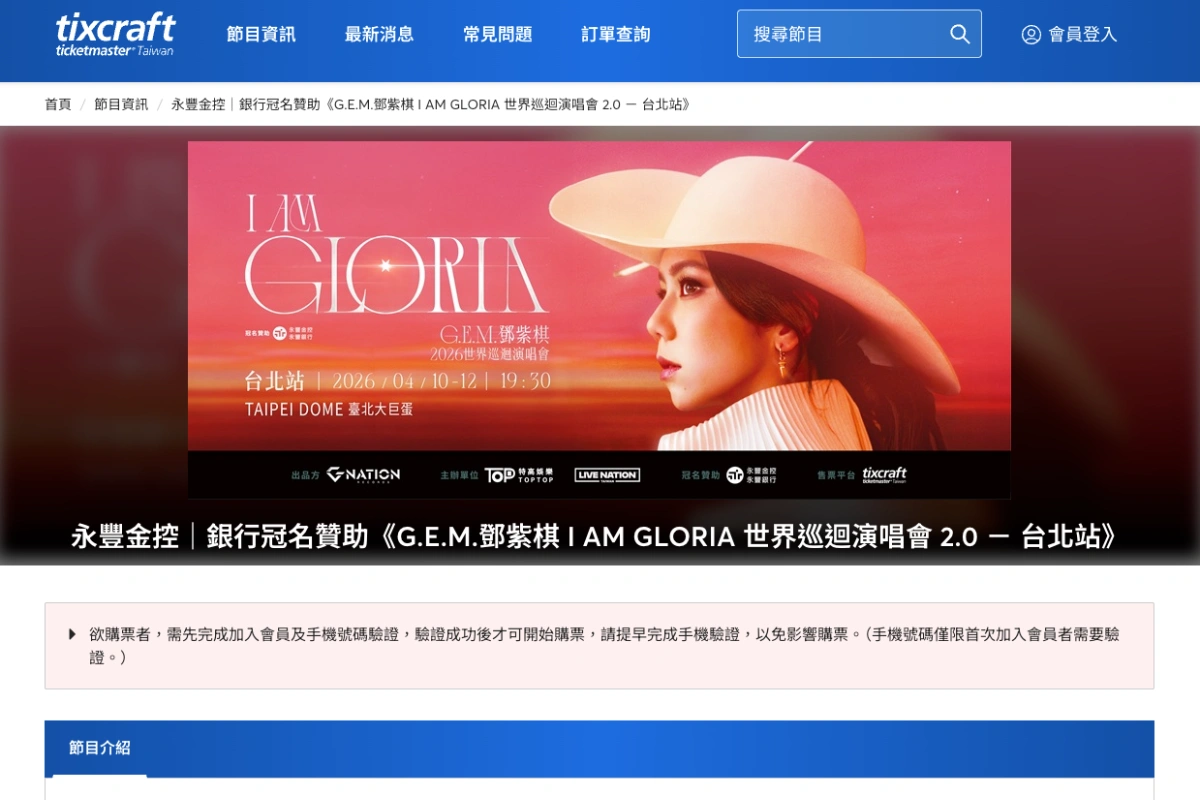
Task: Click the tixcraft logo in header
Action: [x=115, y=34]
